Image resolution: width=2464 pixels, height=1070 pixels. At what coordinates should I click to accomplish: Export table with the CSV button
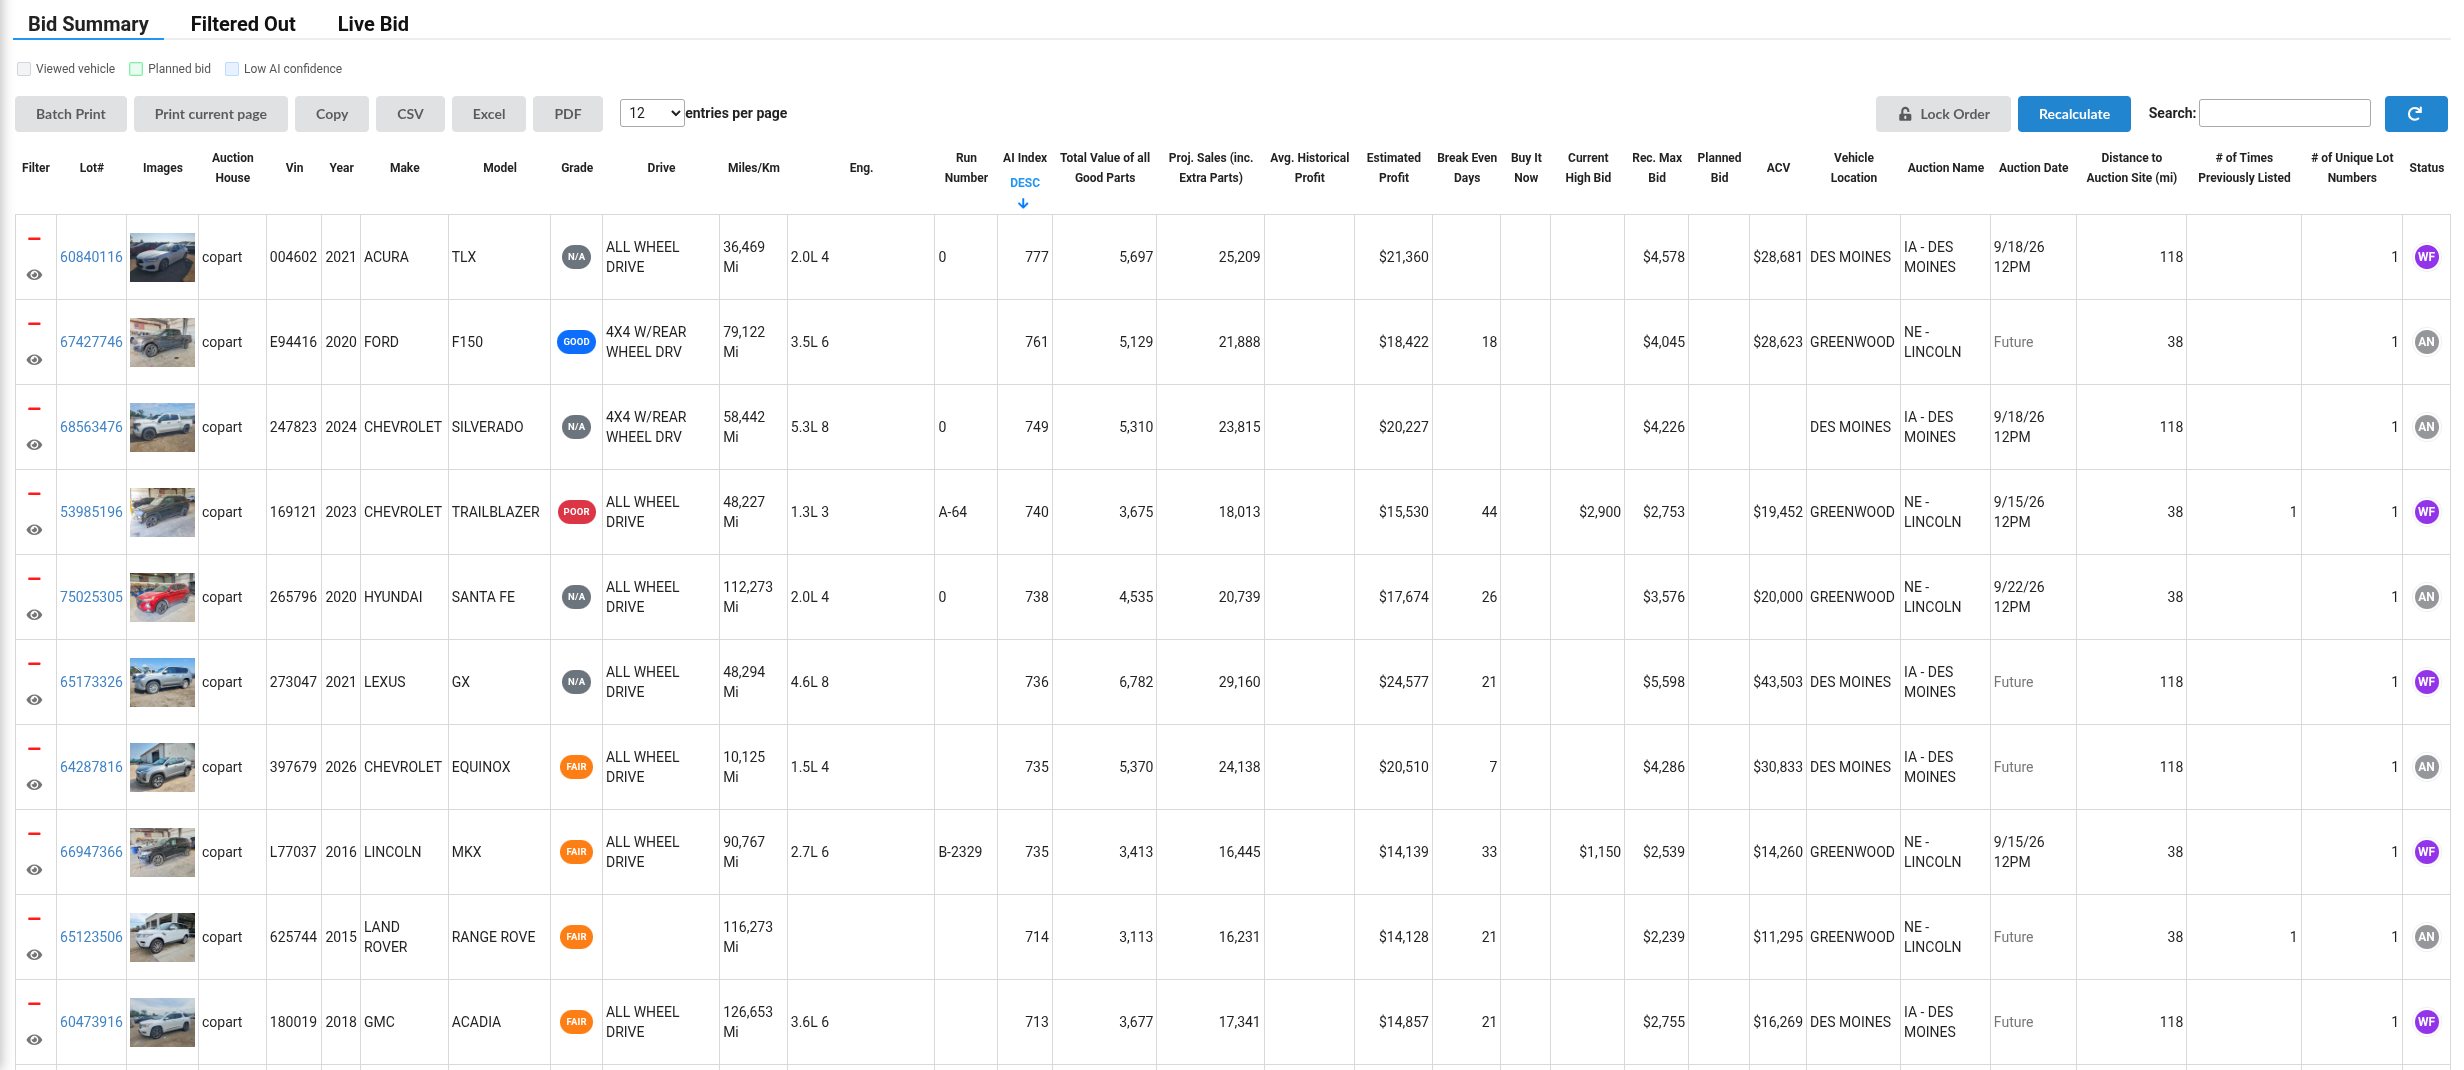point(410,114)
